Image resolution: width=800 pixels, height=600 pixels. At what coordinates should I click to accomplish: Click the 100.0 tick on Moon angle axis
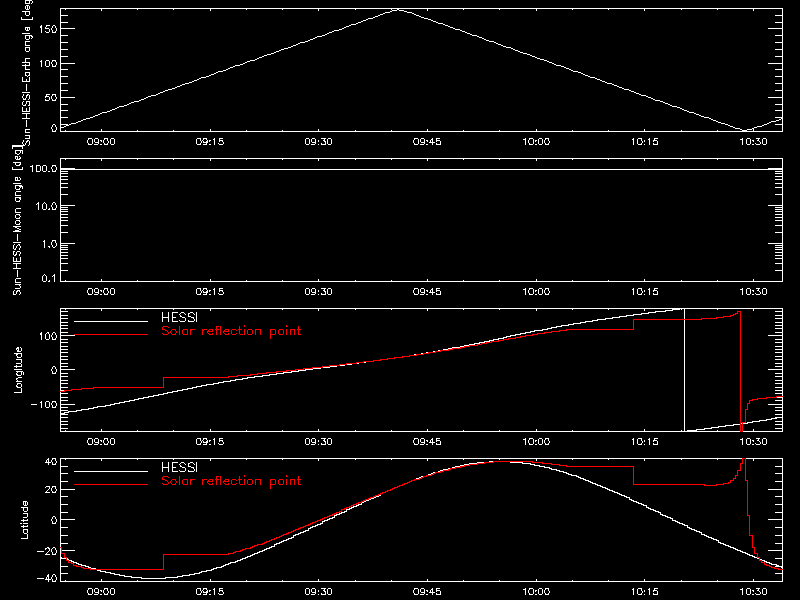pyautogui.click(x=43, y=169)
